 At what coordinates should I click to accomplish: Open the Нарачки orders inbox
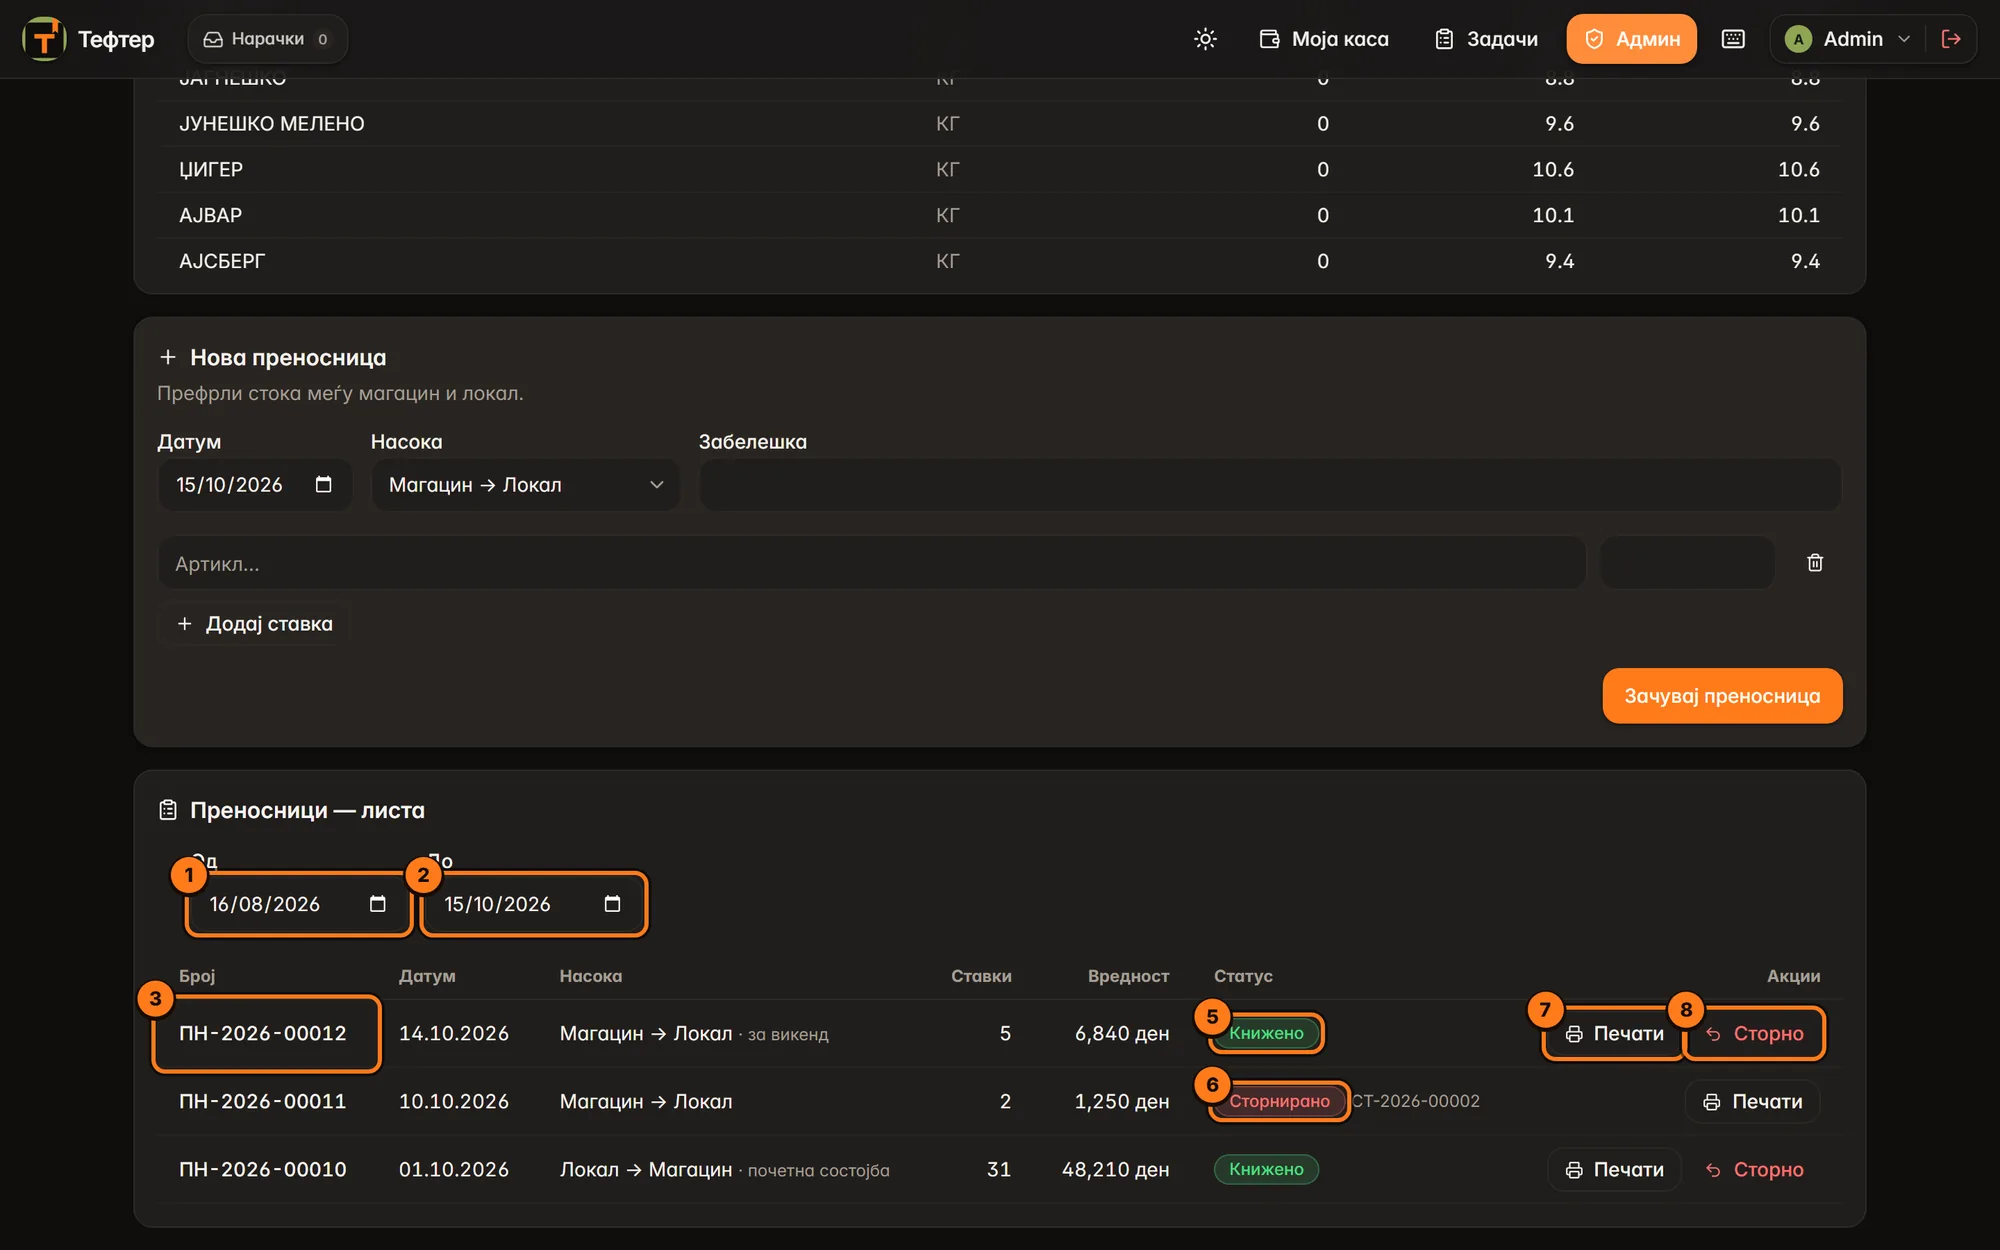267,39
